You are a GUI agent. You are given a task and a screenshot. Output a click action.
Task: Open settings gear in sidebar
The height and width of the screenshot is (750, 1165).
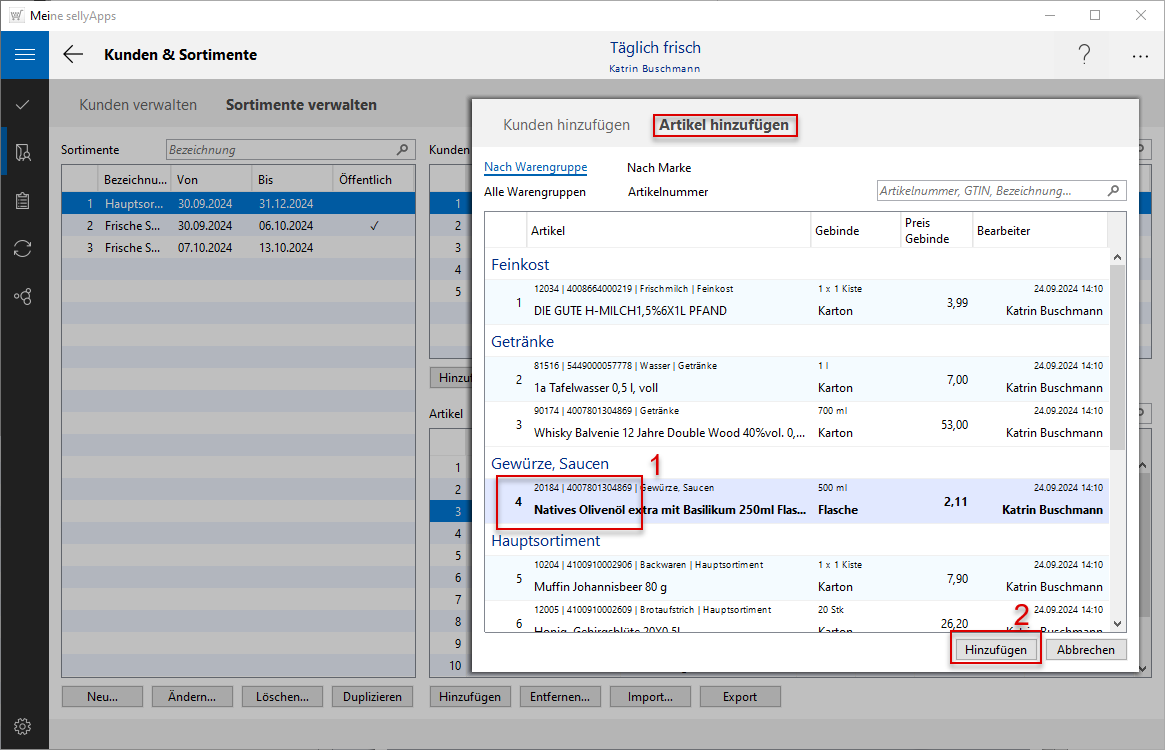point(23,726)
